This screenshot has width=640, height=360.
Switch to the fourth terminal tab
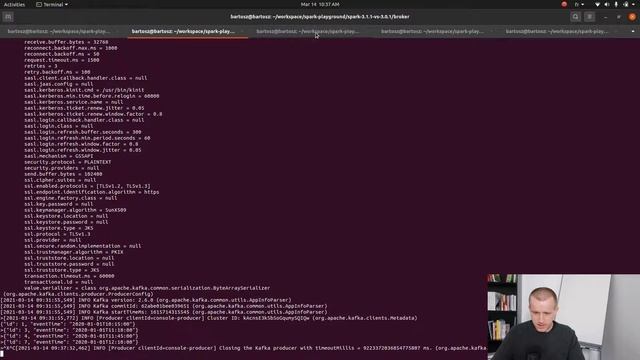pos(437,31)
